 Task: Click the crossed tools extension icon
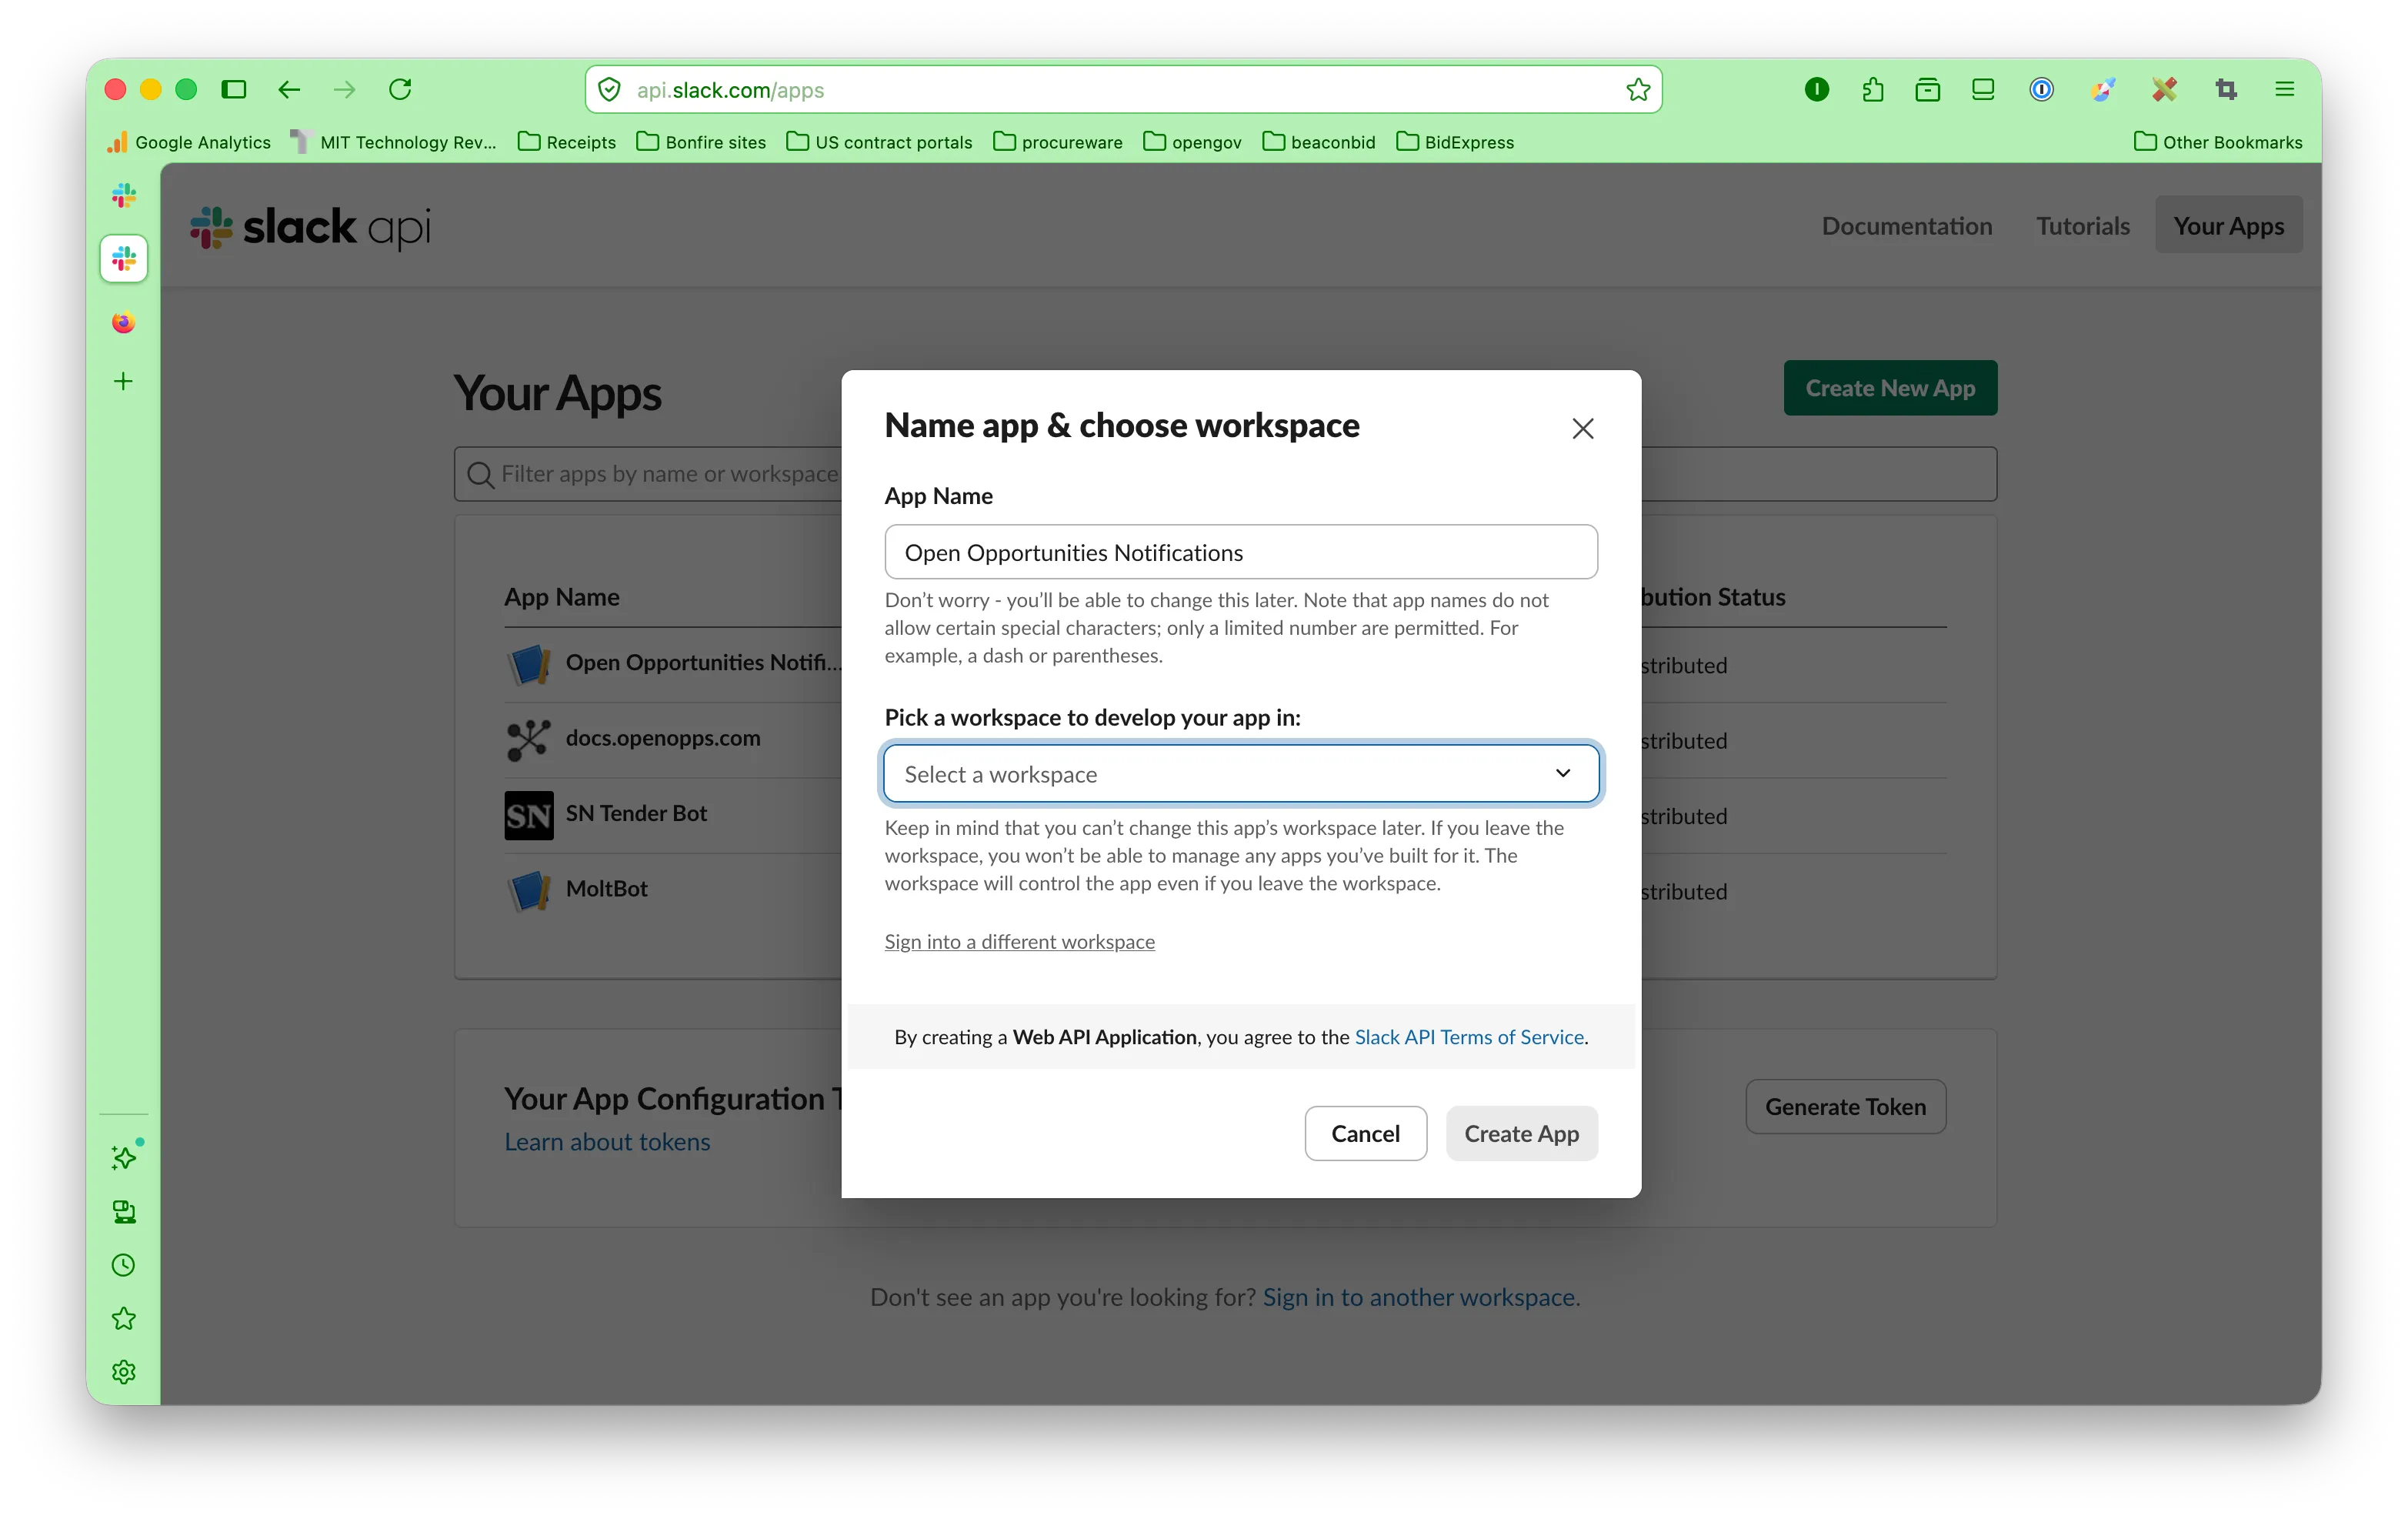click(2164, 90)
